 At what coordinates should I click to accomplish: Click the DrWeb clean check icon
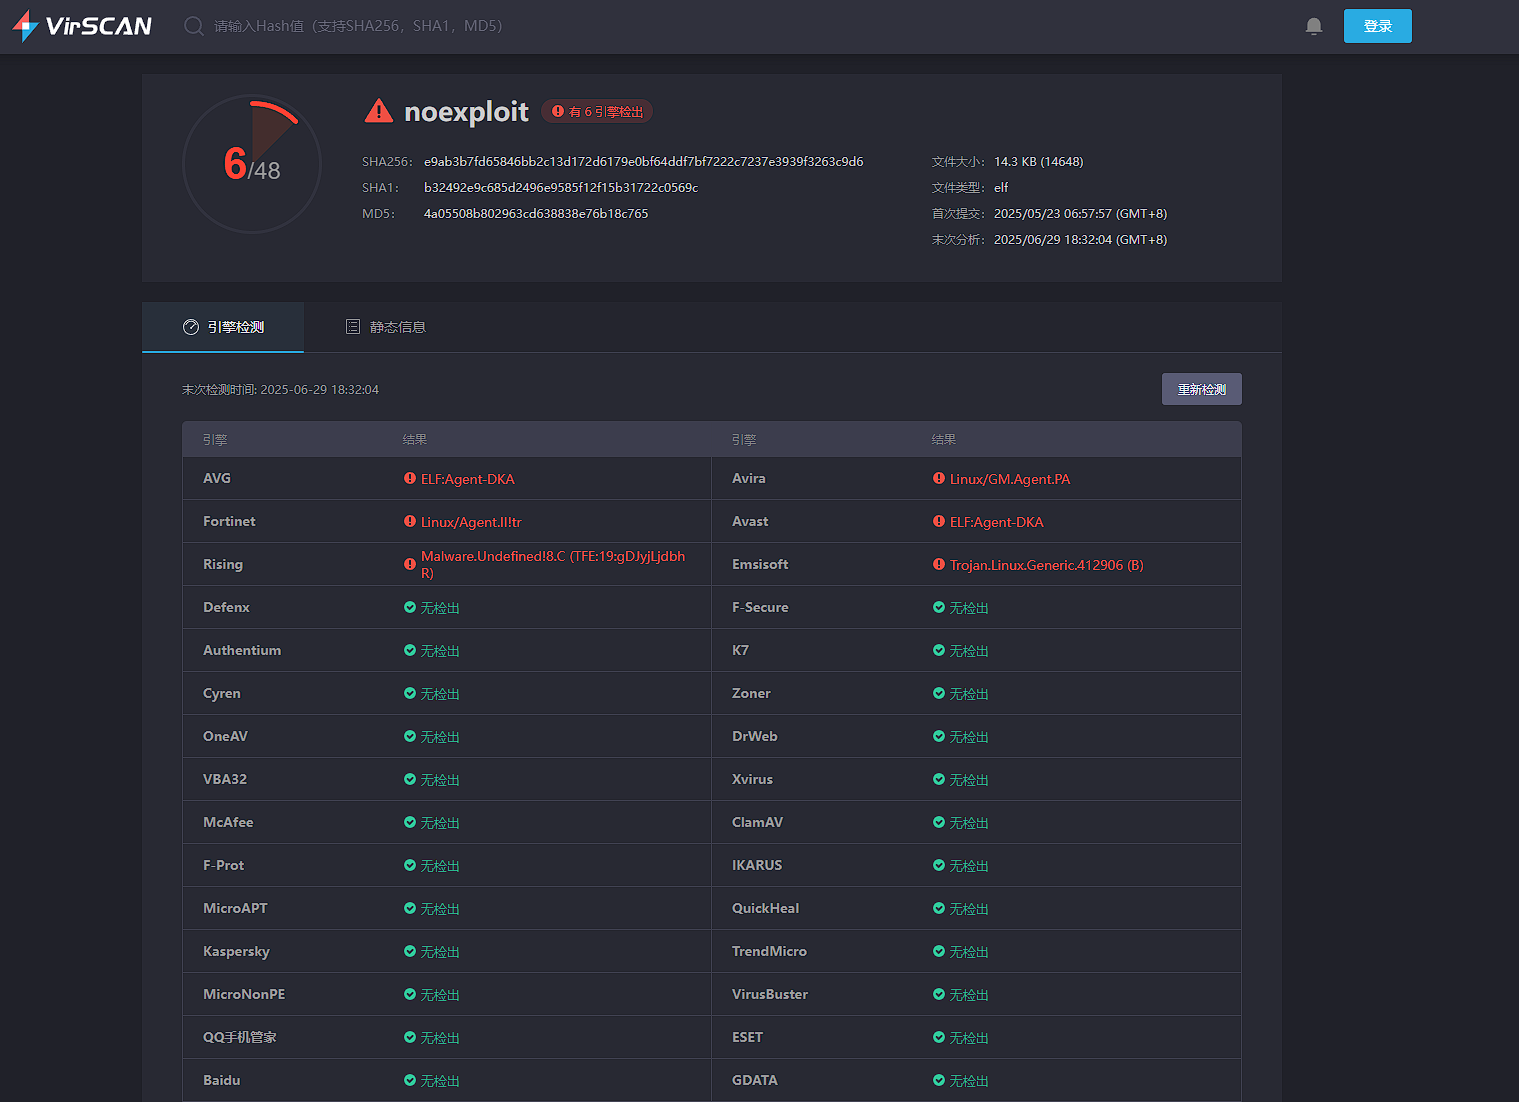(x=939, y=737)
